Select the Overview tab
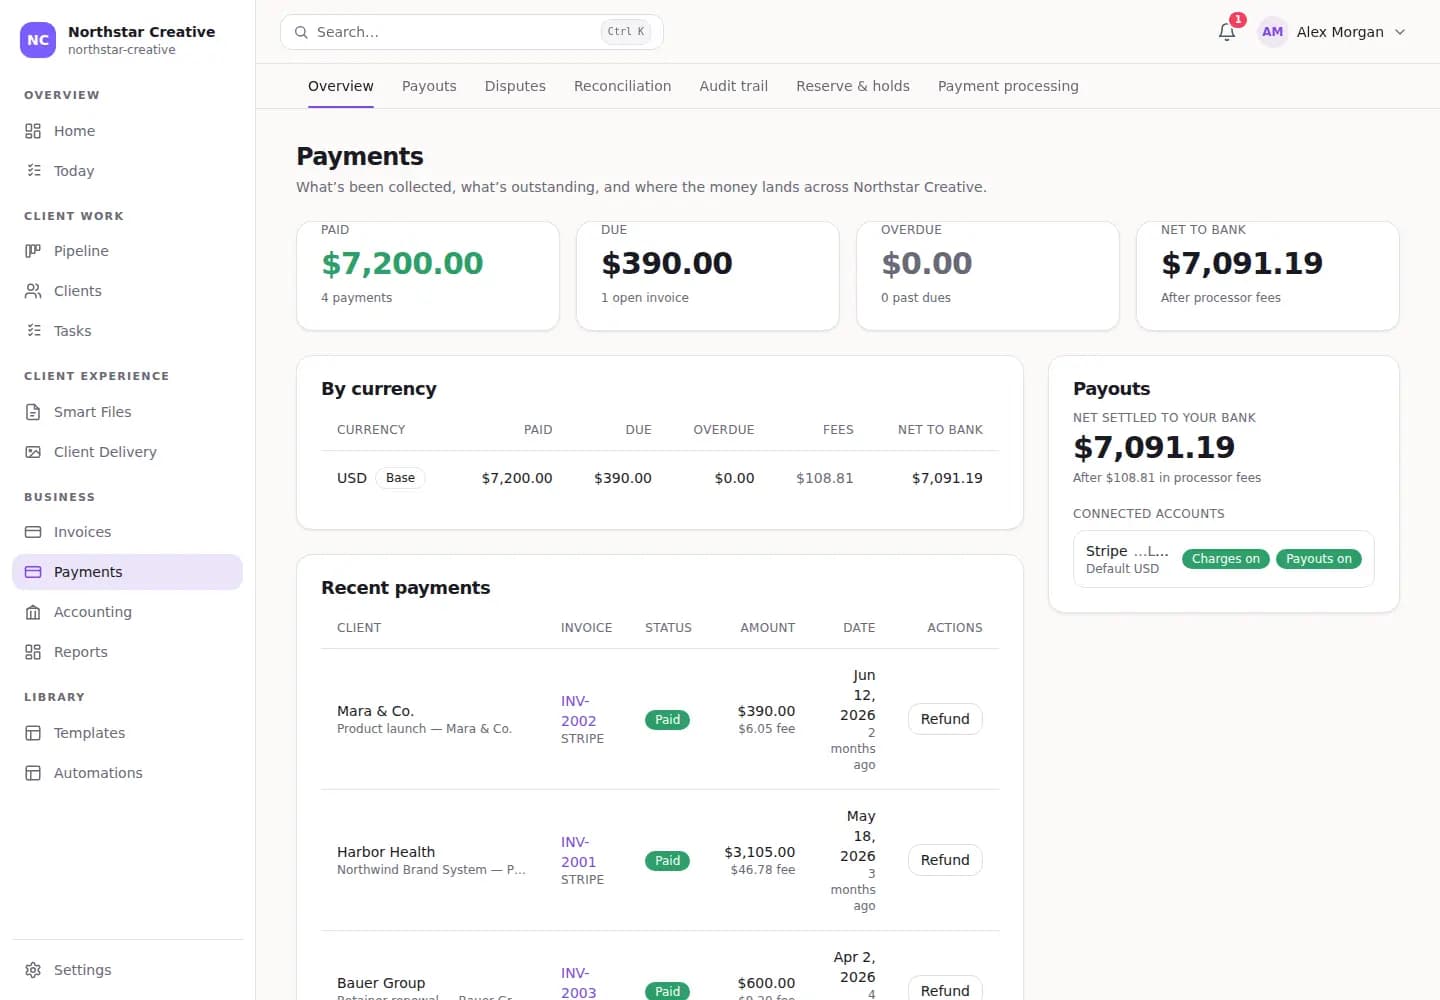Viewport: 1440px width, 1000px height. [341, 86]
